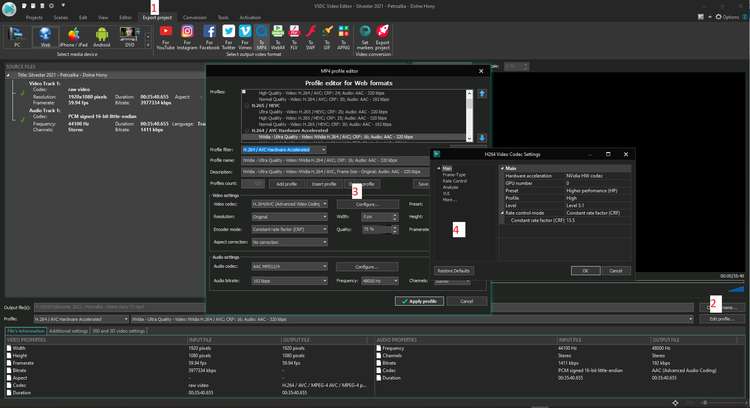The image size is (750, 408).
Task: Choose the For Vimeo output format
Action: click(x=245, y=37)
